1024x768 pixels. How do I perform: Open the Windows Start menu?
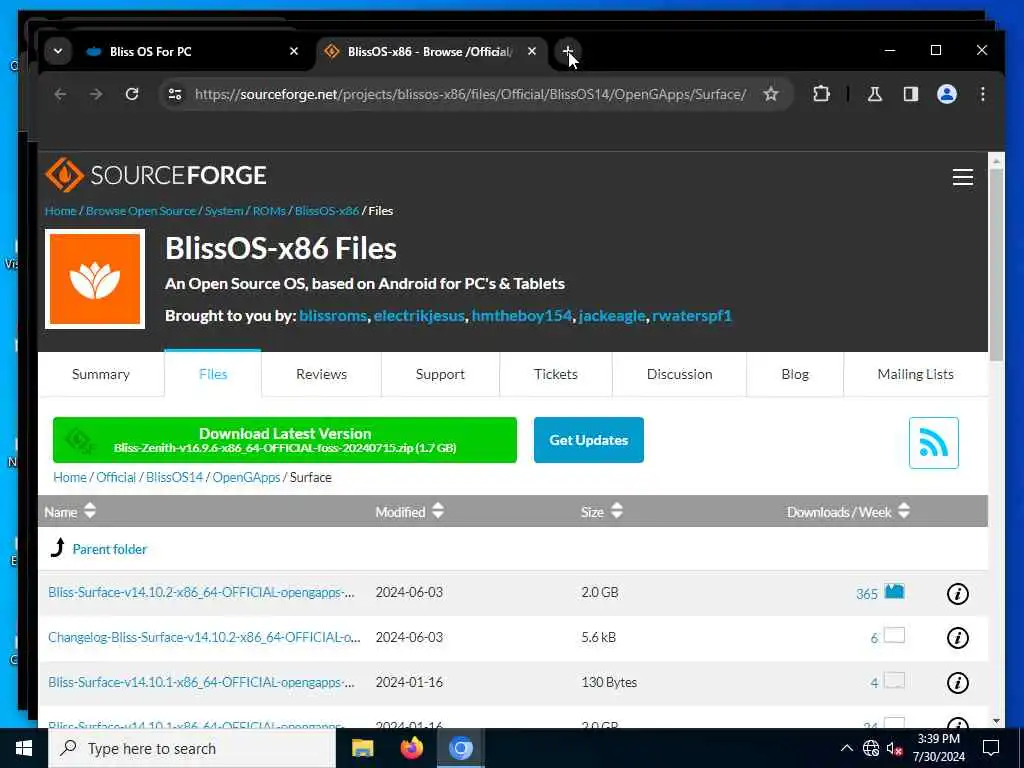(x=24, y=748)
